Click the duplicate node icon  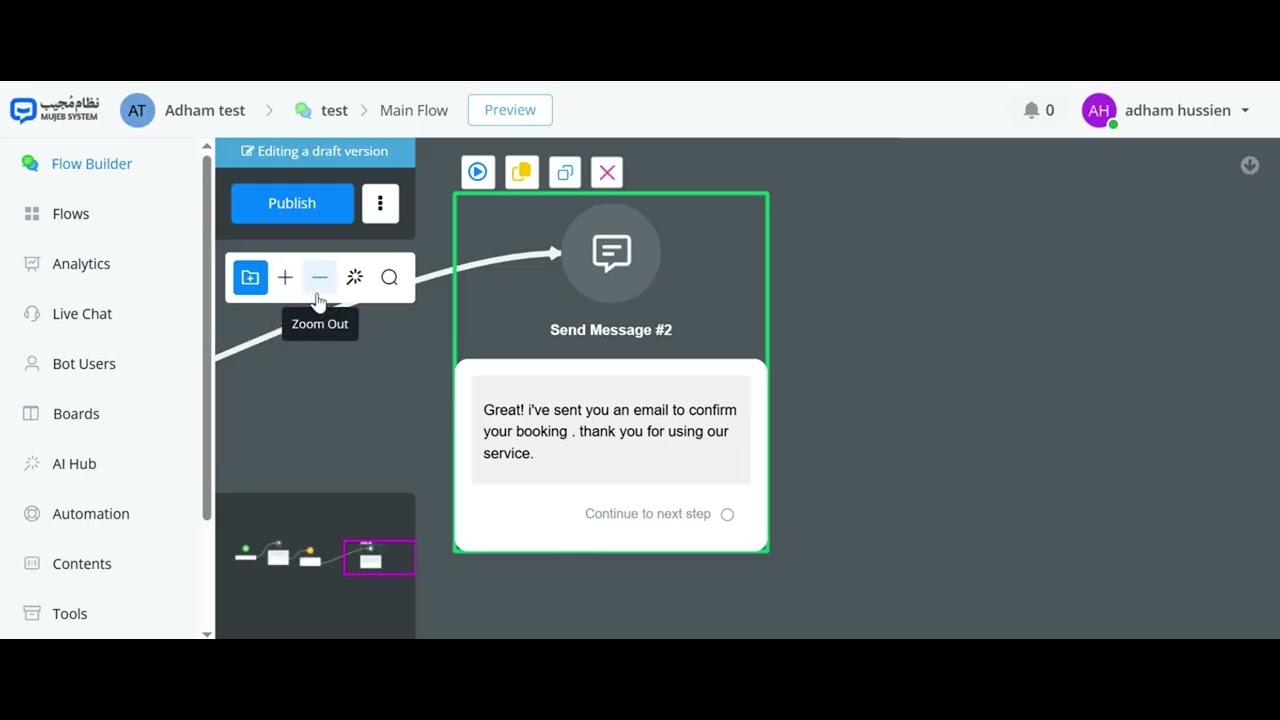565,172
